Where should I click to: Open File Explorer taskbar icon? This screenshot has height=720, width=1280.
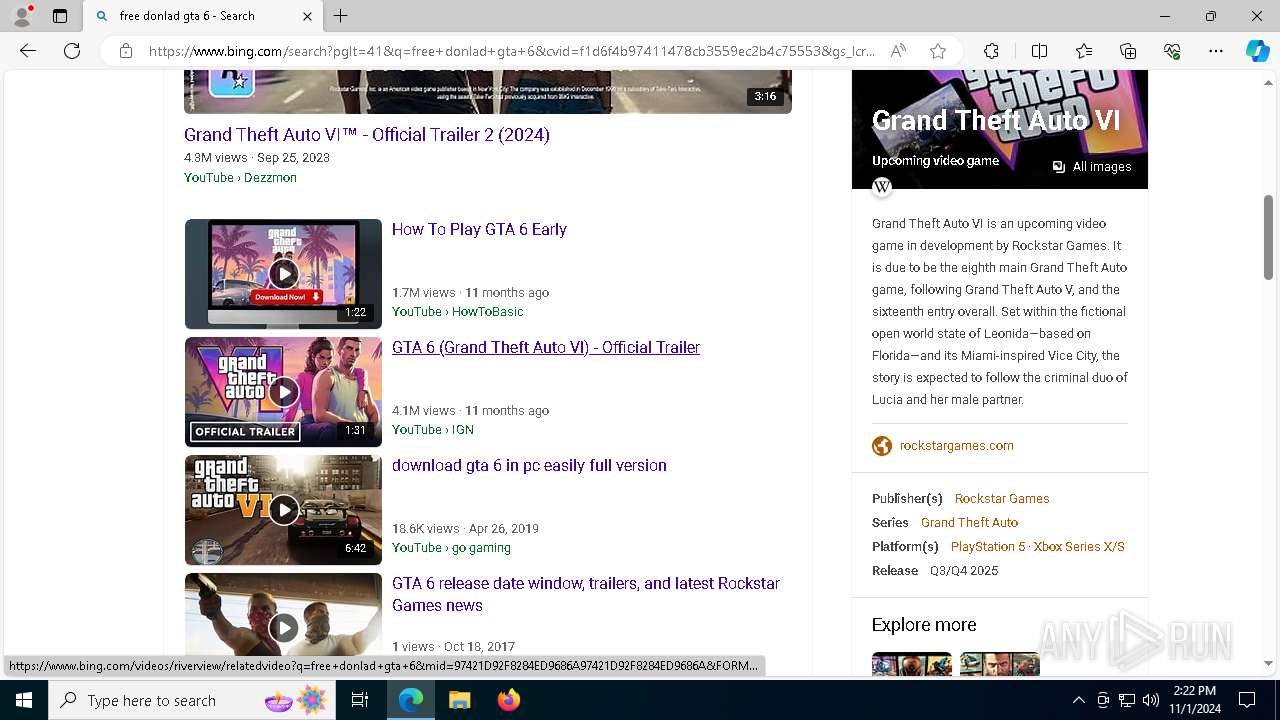(x=459, y=700)
